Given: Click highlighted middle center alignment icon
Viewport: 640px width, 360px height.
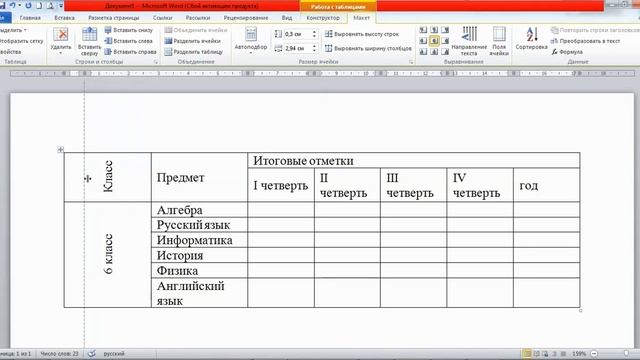Looking at the screenshot, I should click(434, 41).
